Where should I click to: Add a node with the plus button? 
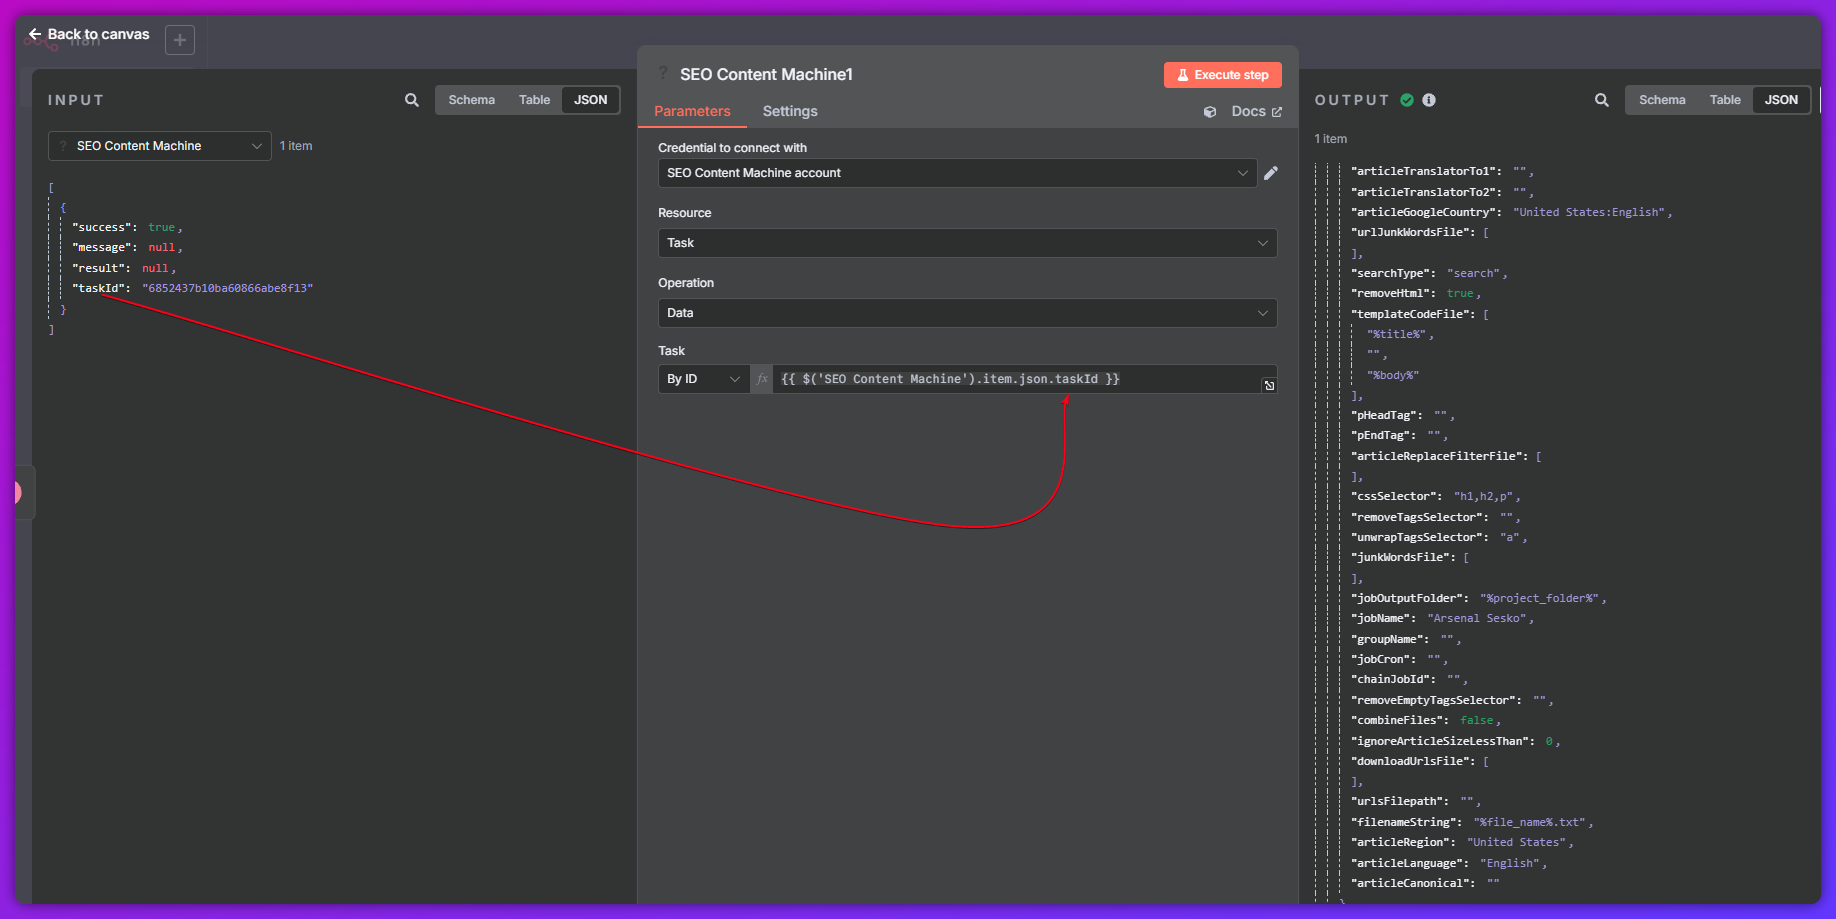click(180, 40)
